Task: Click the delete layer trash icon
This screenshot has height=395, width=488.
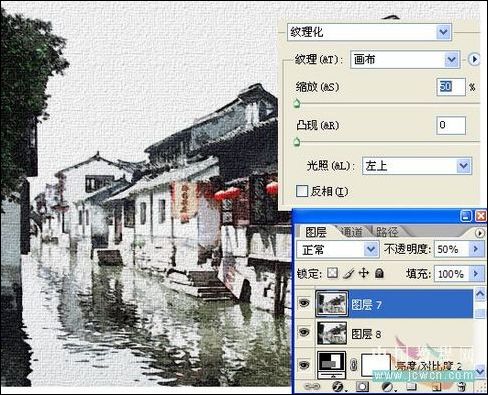Action: (461, 387)
